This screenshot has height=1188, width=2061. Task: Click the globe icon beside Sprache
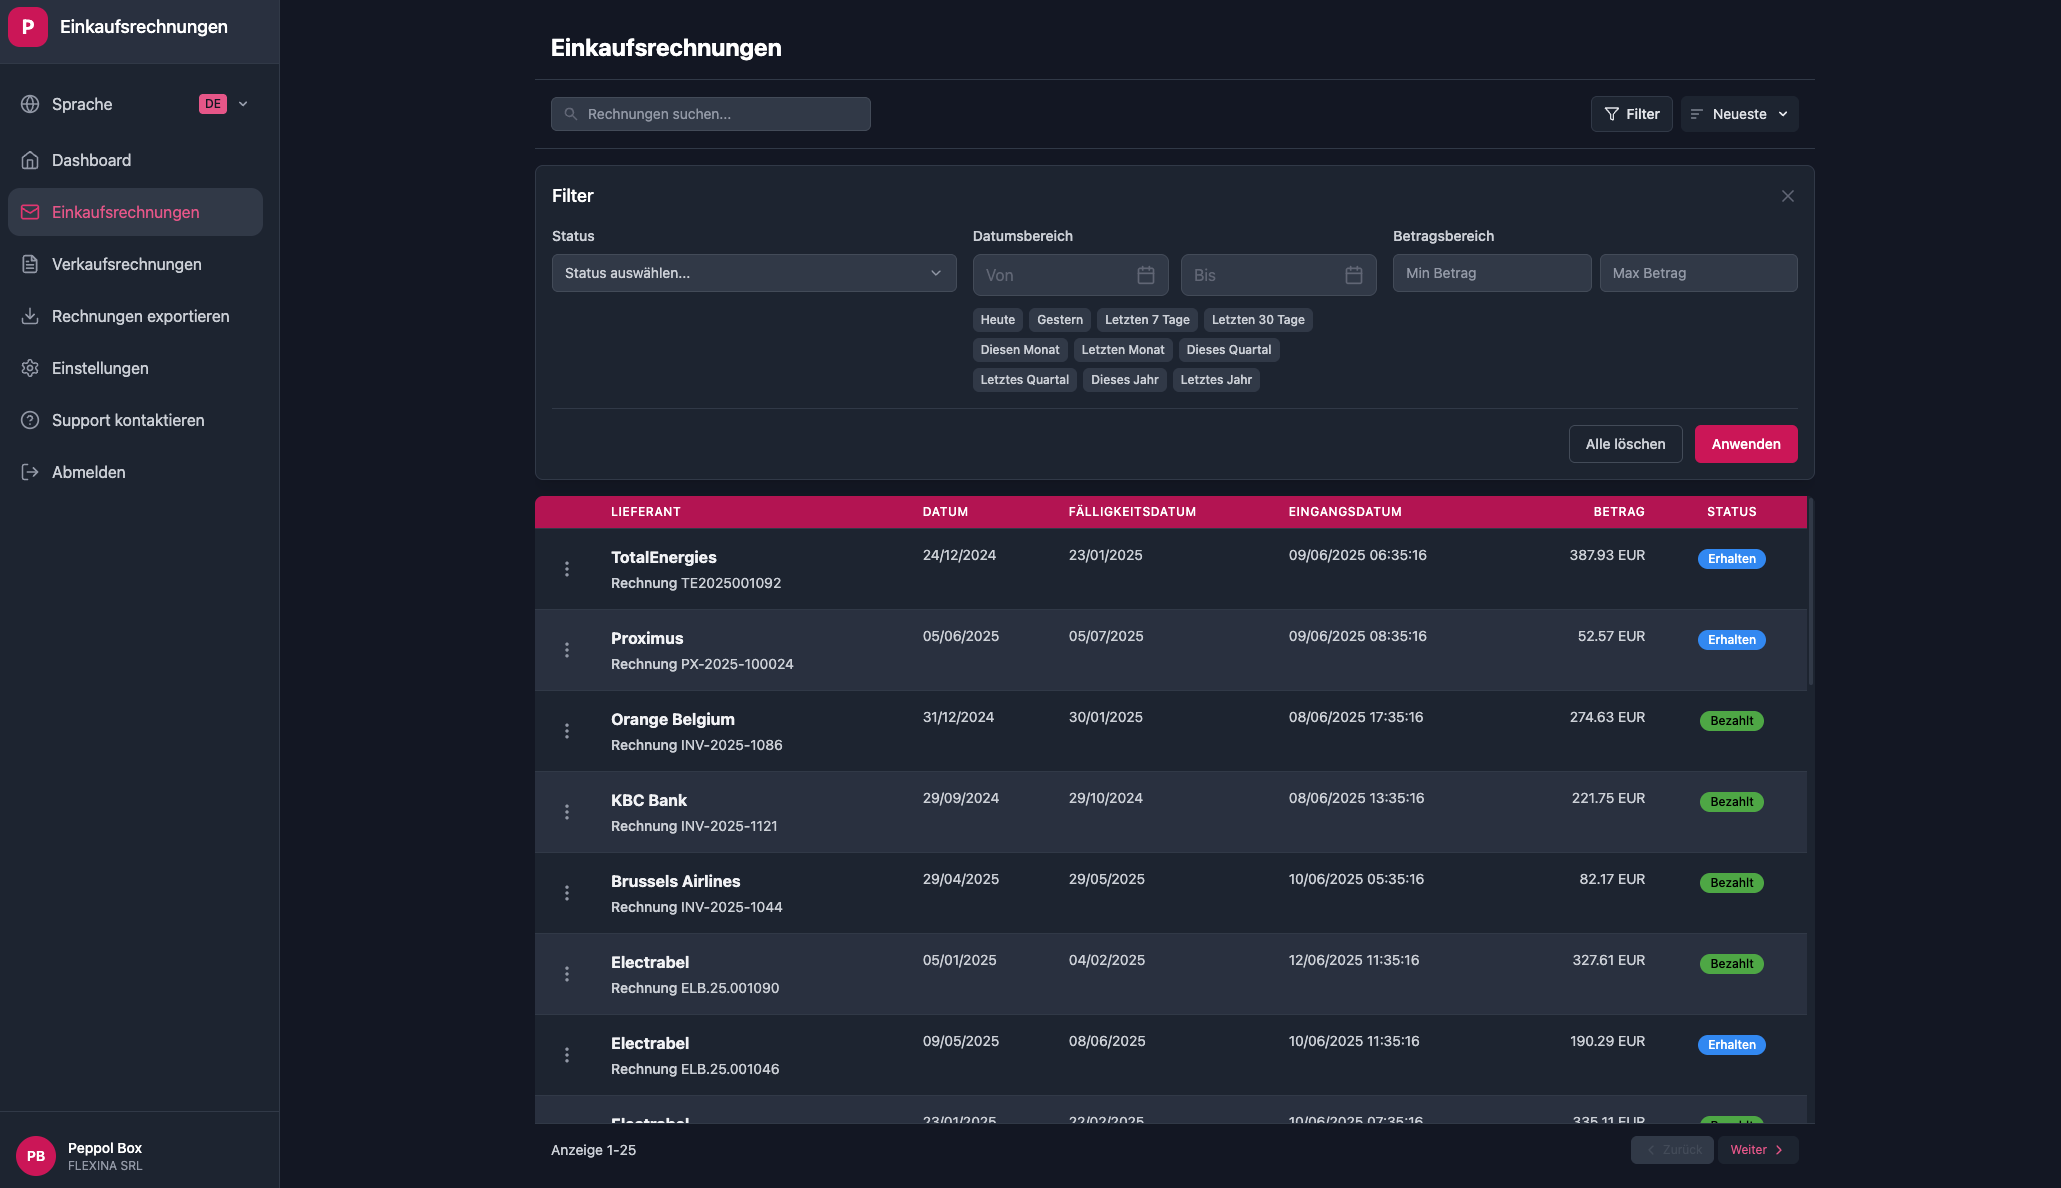30,104
